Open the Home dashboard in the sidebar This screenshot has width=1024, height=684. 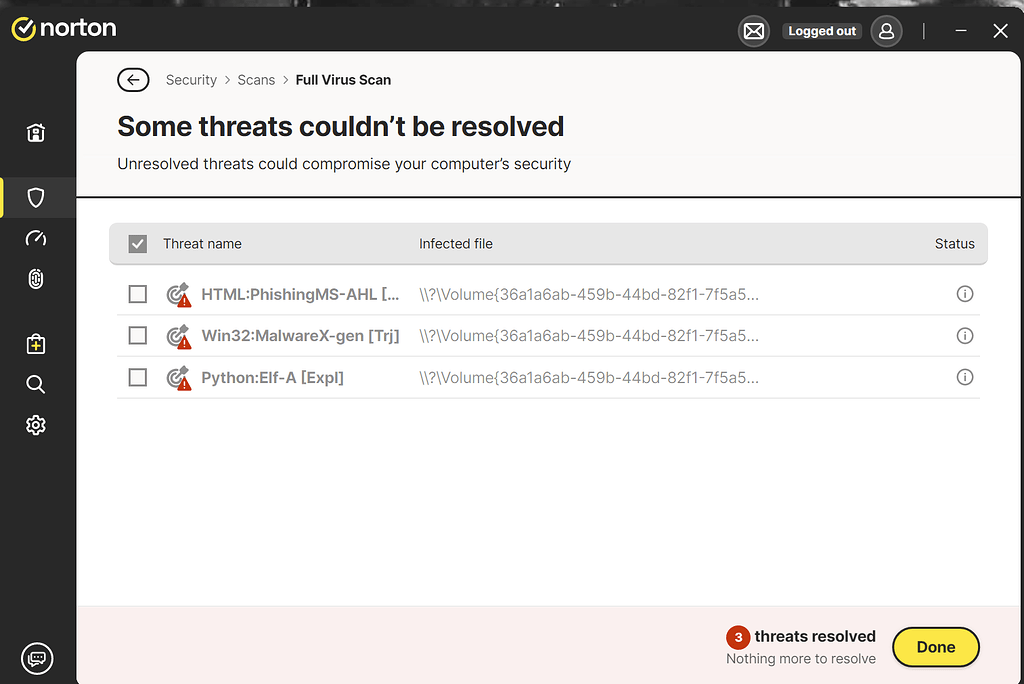[36, 132]
